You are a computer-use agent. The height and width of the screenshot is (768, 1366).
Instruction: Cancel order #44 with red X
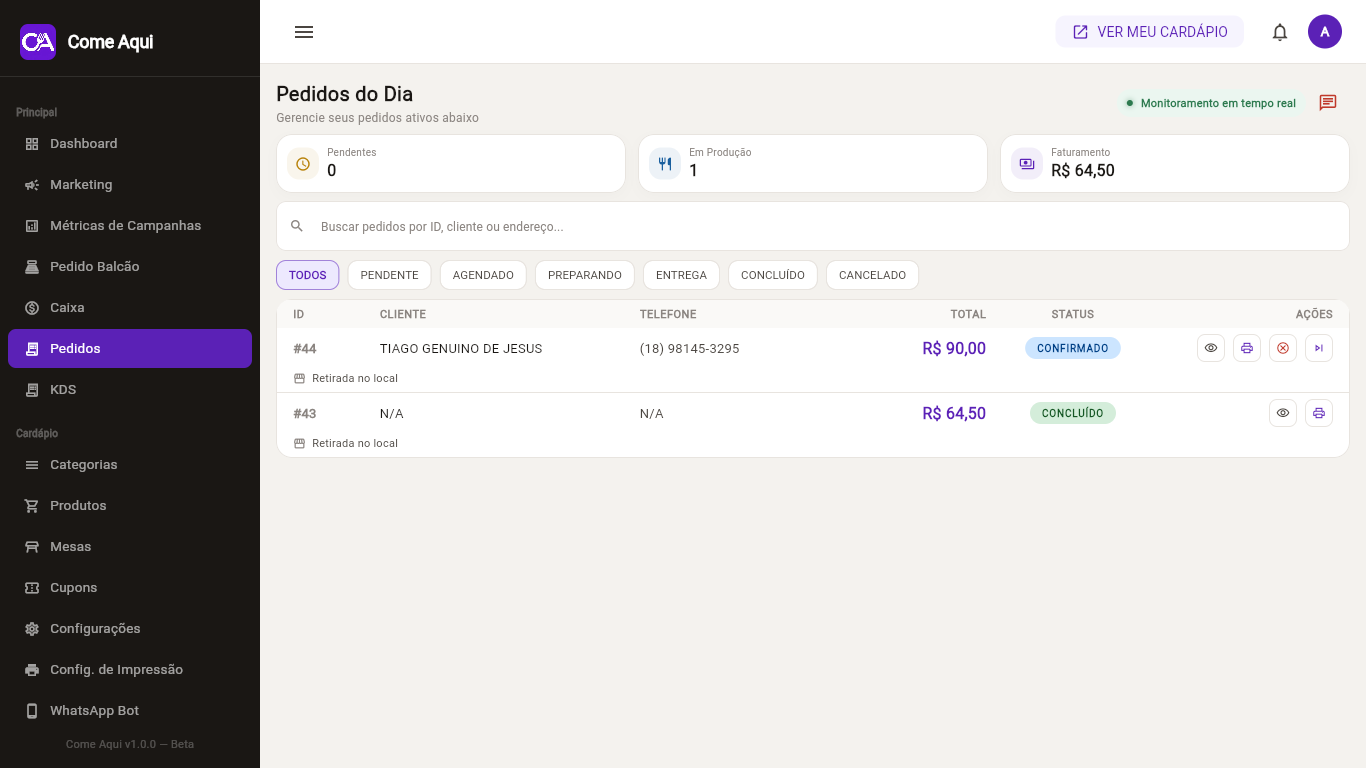pos(1283,348)
